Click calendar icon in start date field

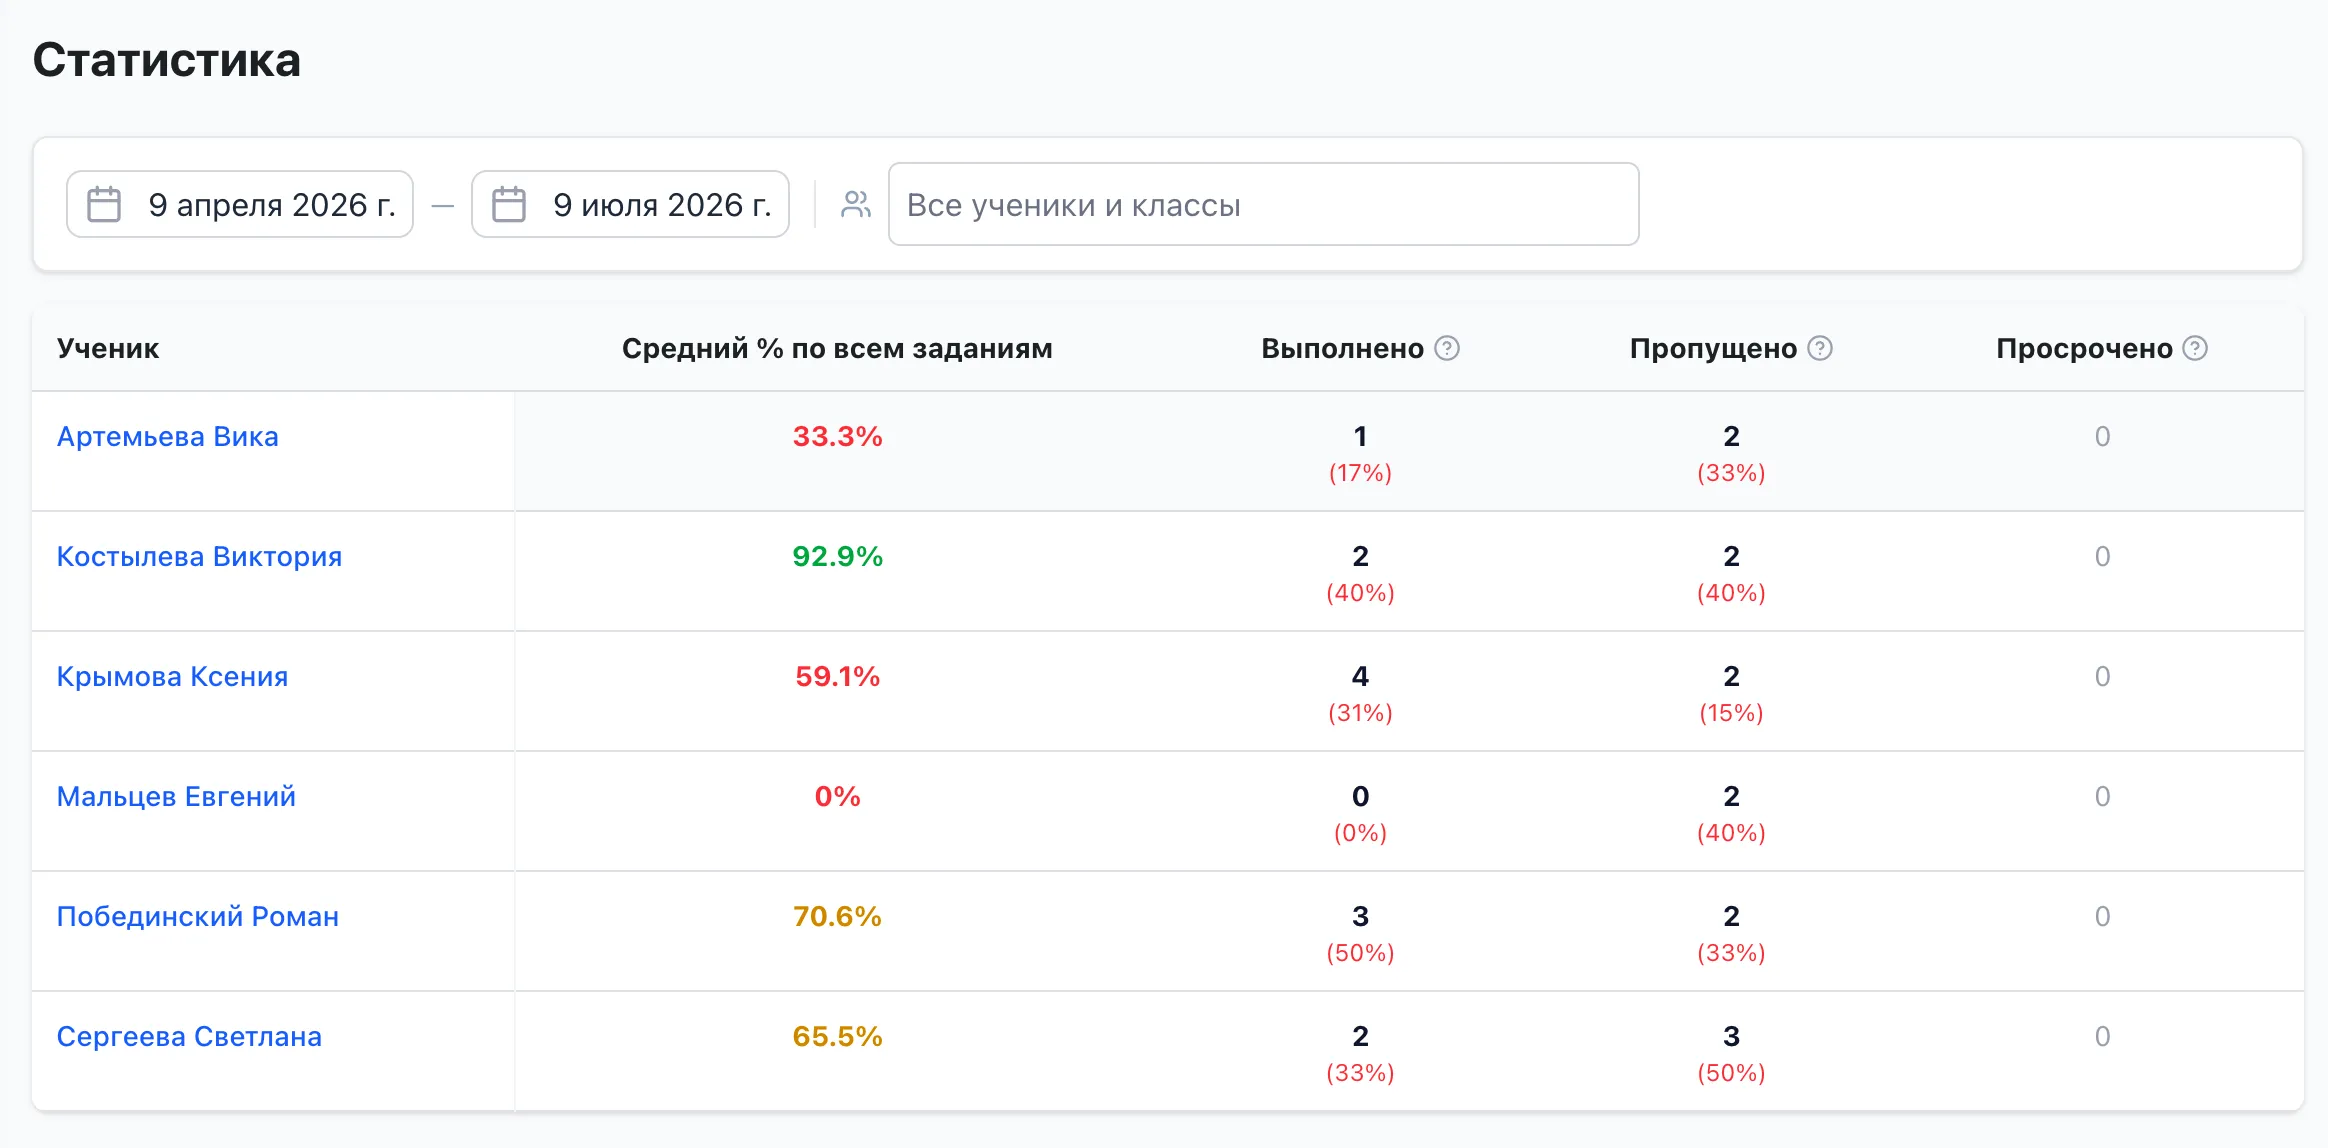click(x=104, y=204)
